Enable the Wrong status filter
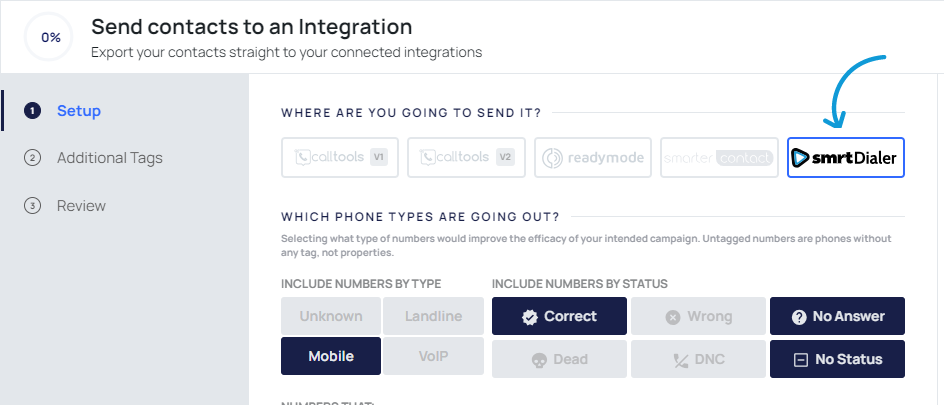Screen dimensions: 944x405 click(x=698, y=316)
